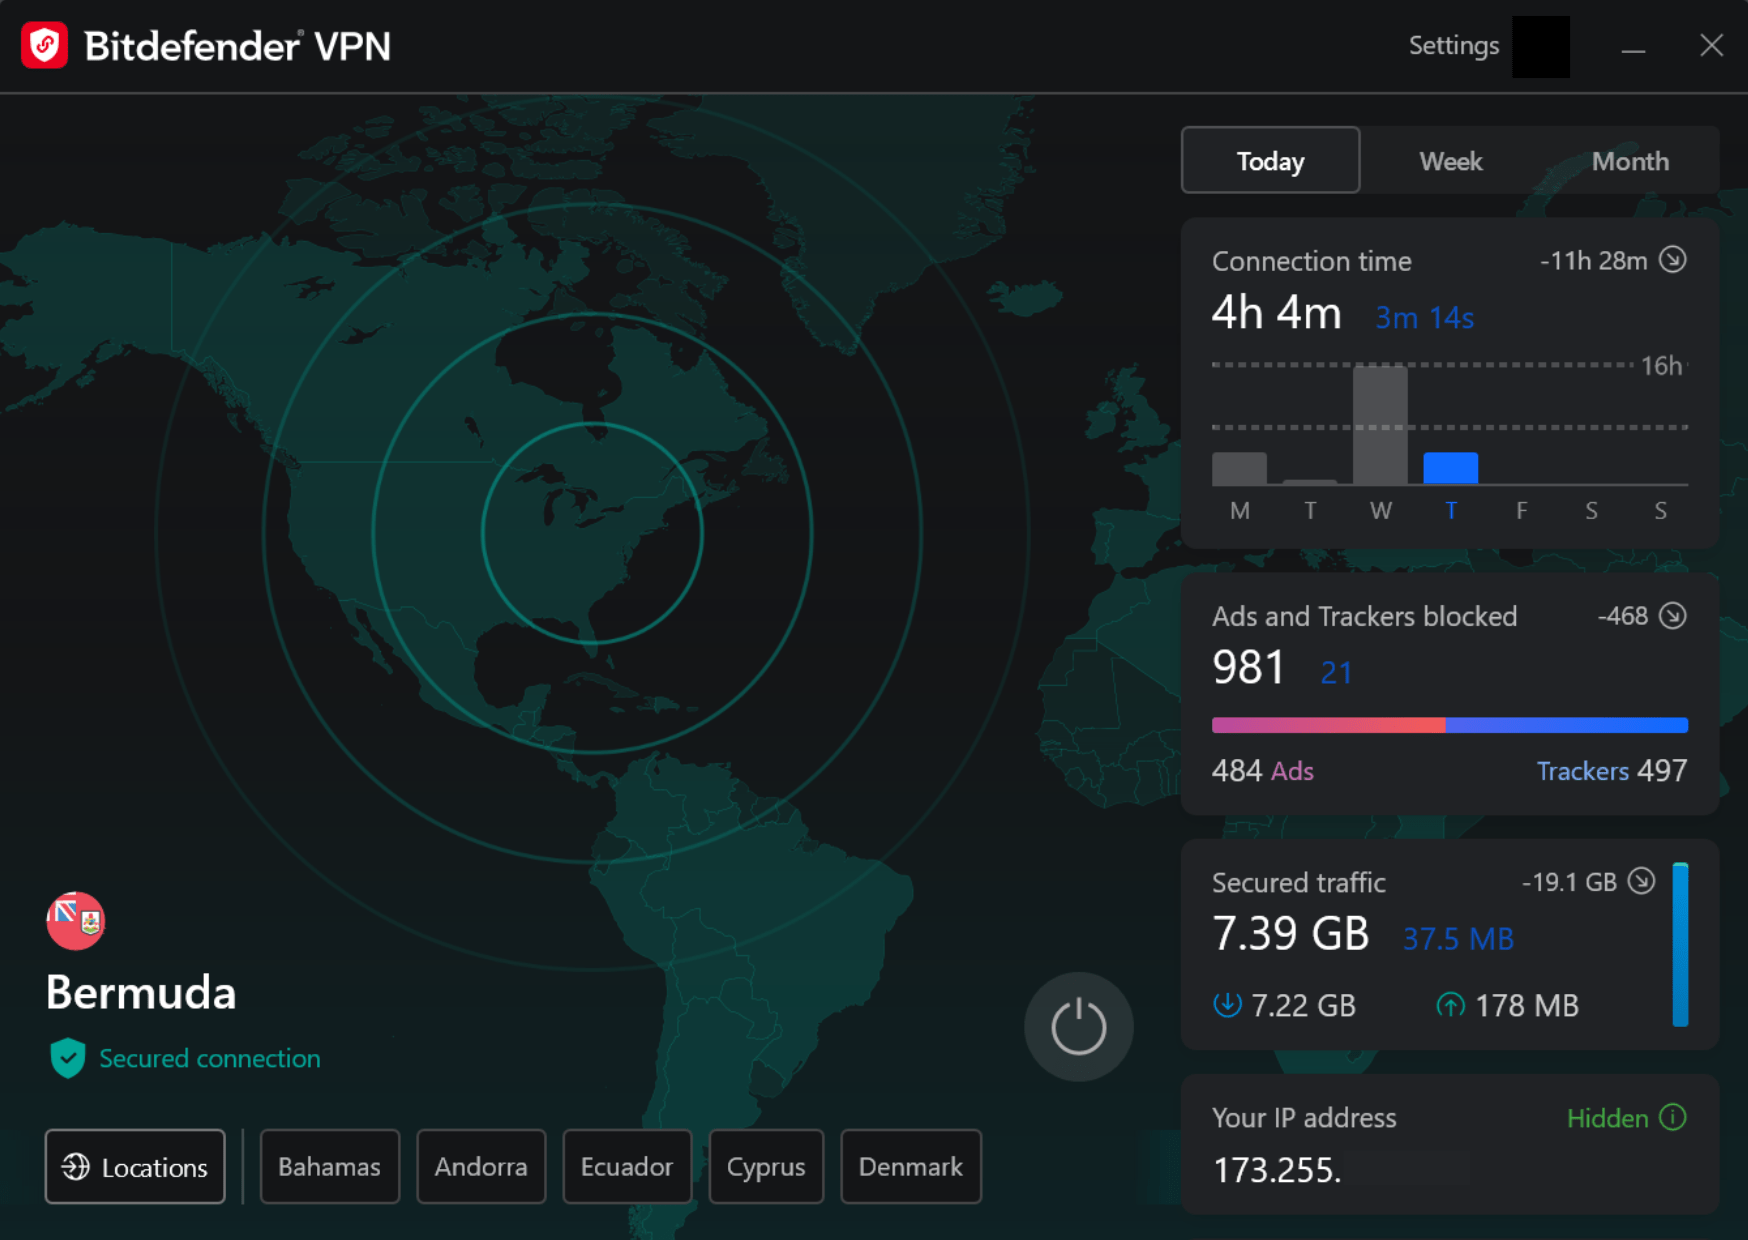Image resolution: width=1748 pixels, height=1240 pixels.
Task: Click the Bitdefender VPN shield logo
Action: (x=44, y=45)
